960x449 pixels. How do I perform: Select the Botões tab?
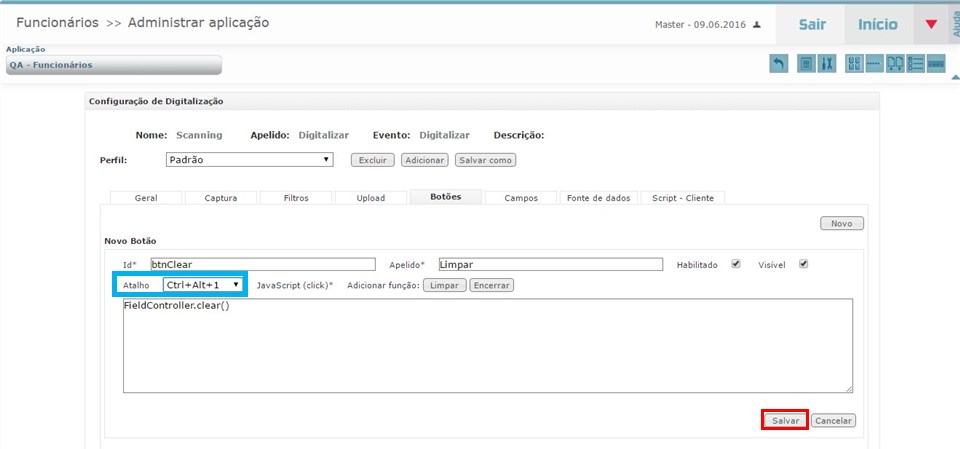coord(446,197)
